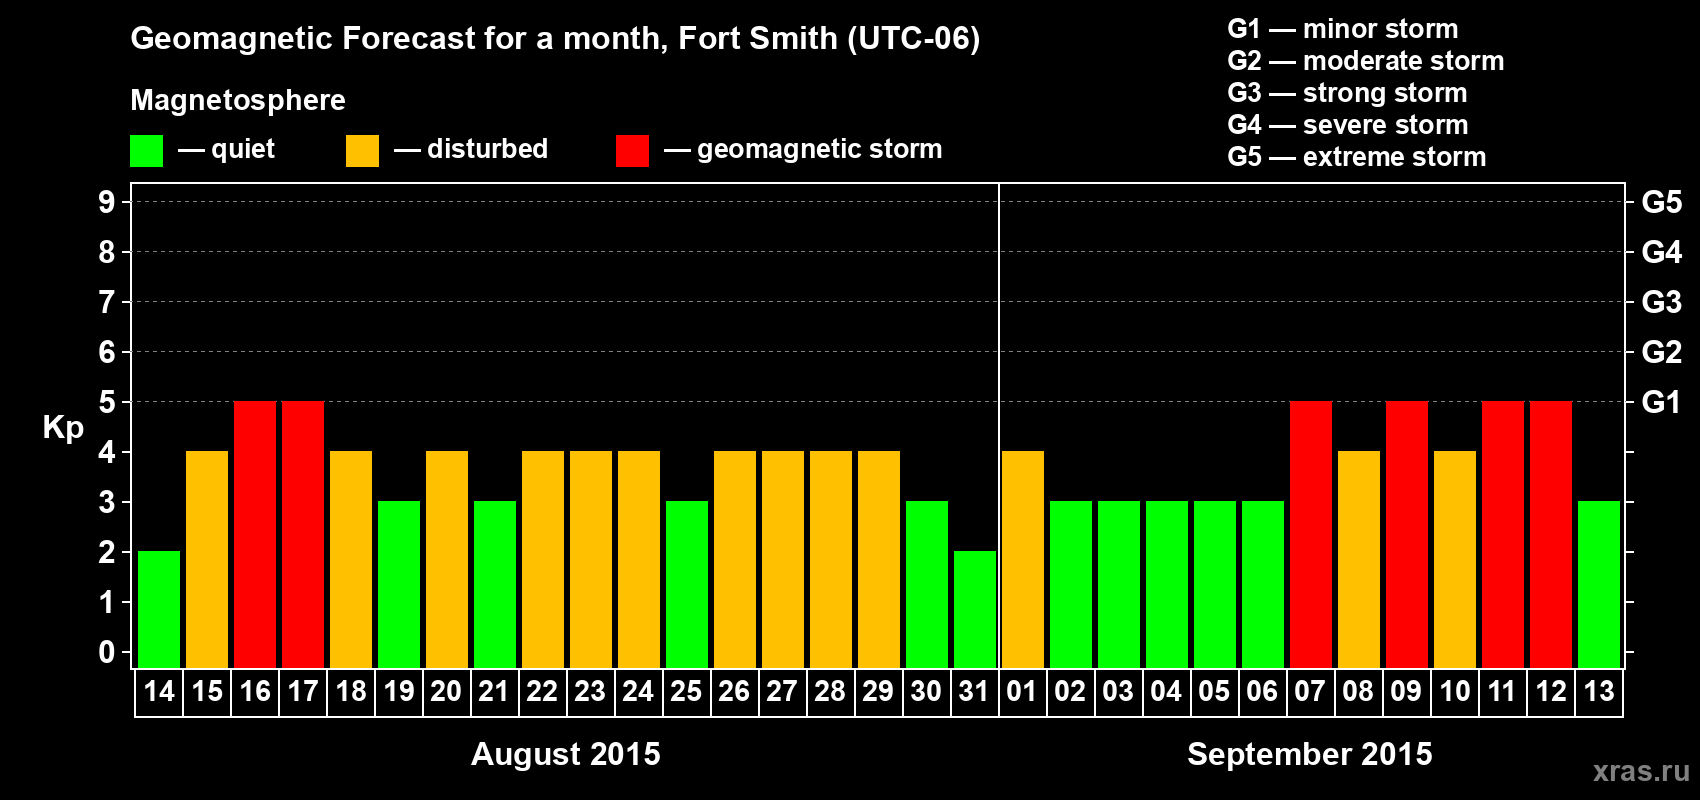The width and height of the screenshot is (1700, 800).
Task: Click the G5 label on the right axis
Action: point(1662,202)
